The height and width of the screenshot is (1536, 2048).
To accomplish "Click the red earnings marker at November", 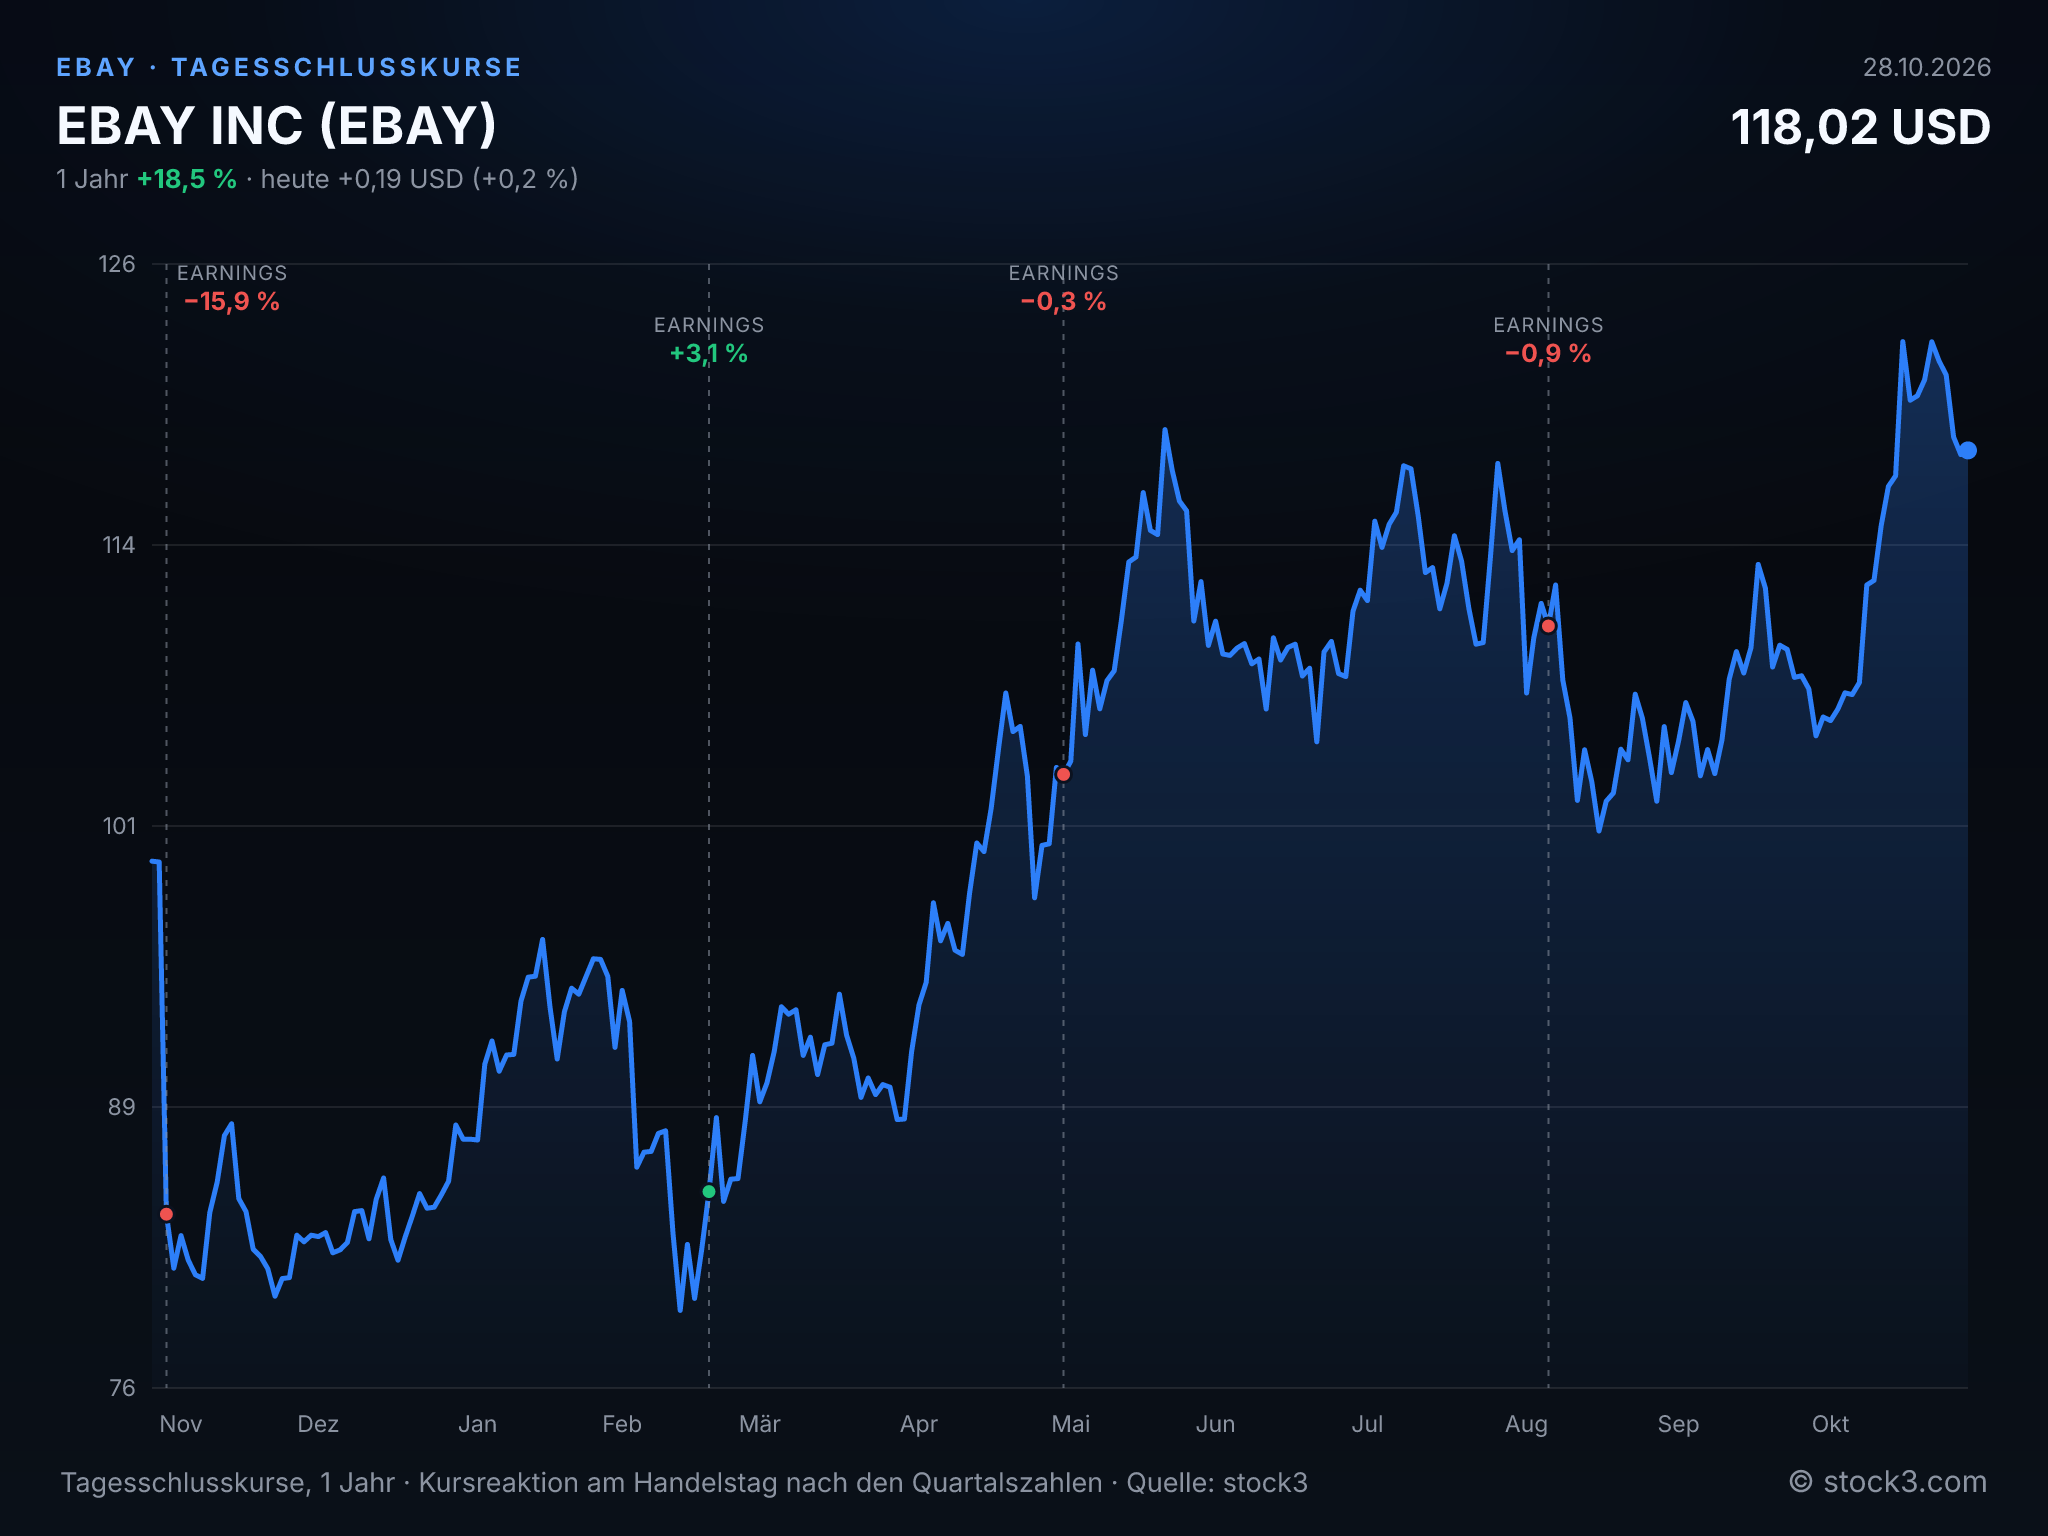I will [x=167, y=1214].
